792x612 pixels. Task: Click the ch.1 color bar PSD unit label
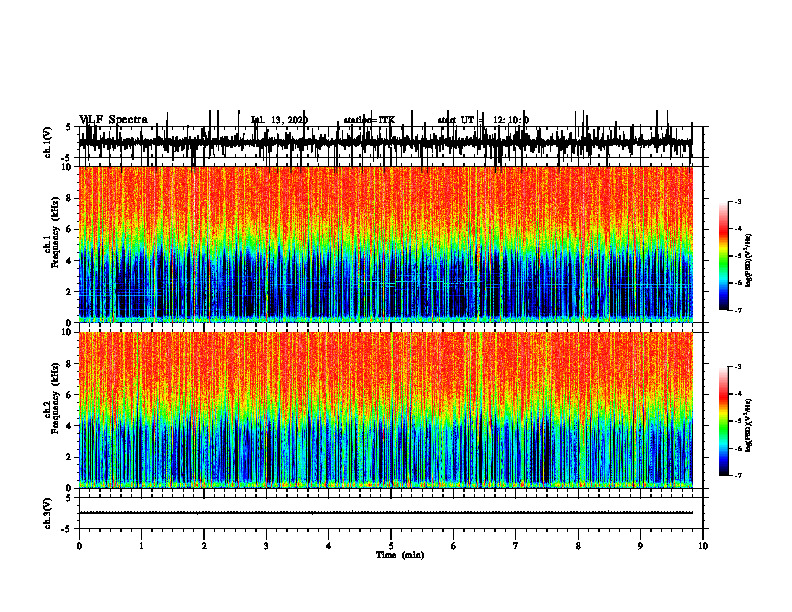click(749, 261)
